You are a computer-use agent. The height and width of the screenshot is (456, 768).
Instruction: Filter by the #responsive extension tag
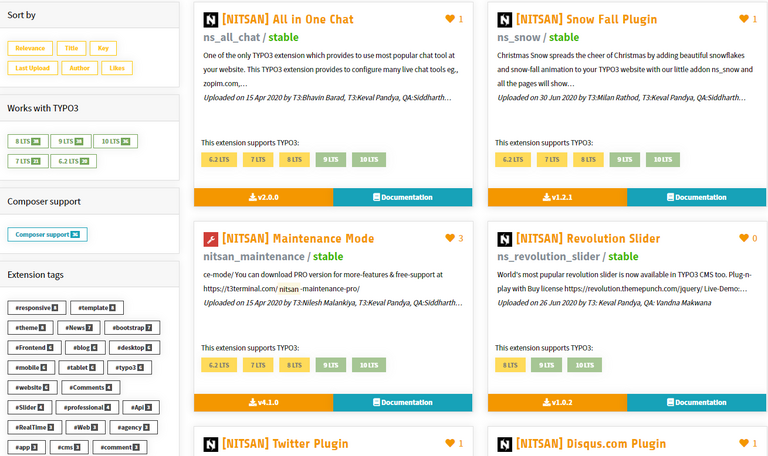(x=34, y=307)
